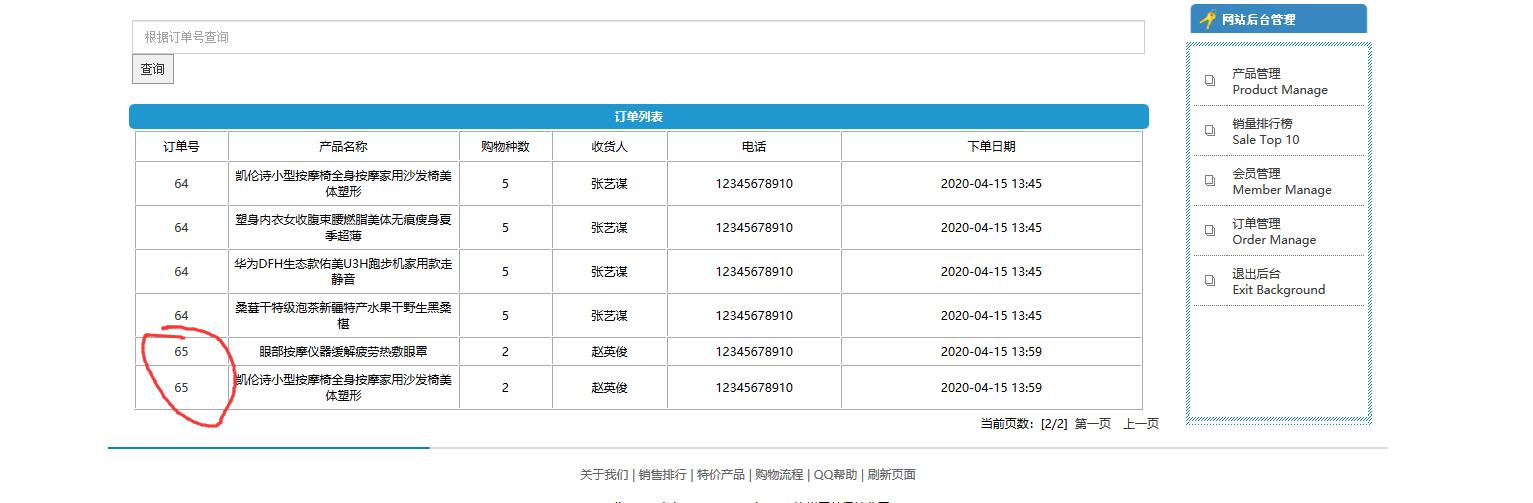Viewport: 1533px width, 503px height.
Task: Click recipient 赵英俊 in 眼部按摩仪器 row
Action: (x=609, y=352)
